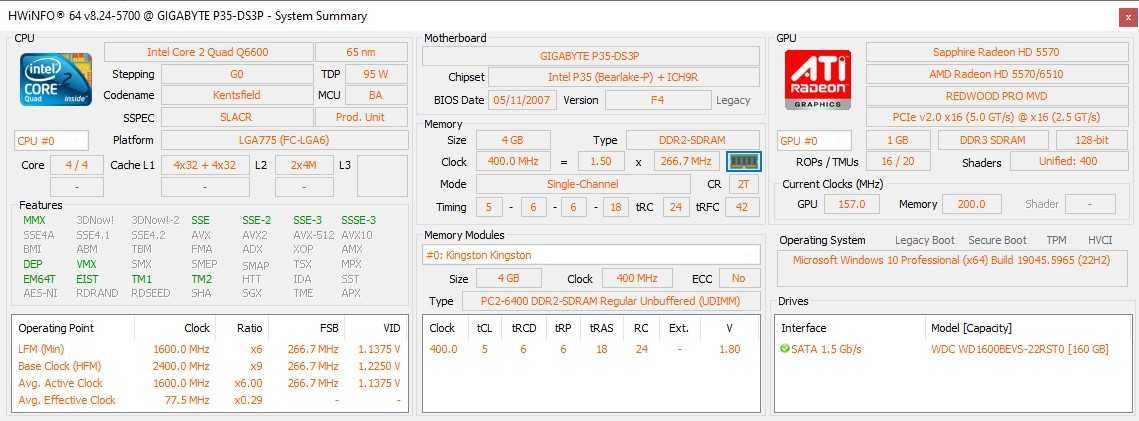Click the MCU BA value

pyautogui.click(x=376, y=95)
